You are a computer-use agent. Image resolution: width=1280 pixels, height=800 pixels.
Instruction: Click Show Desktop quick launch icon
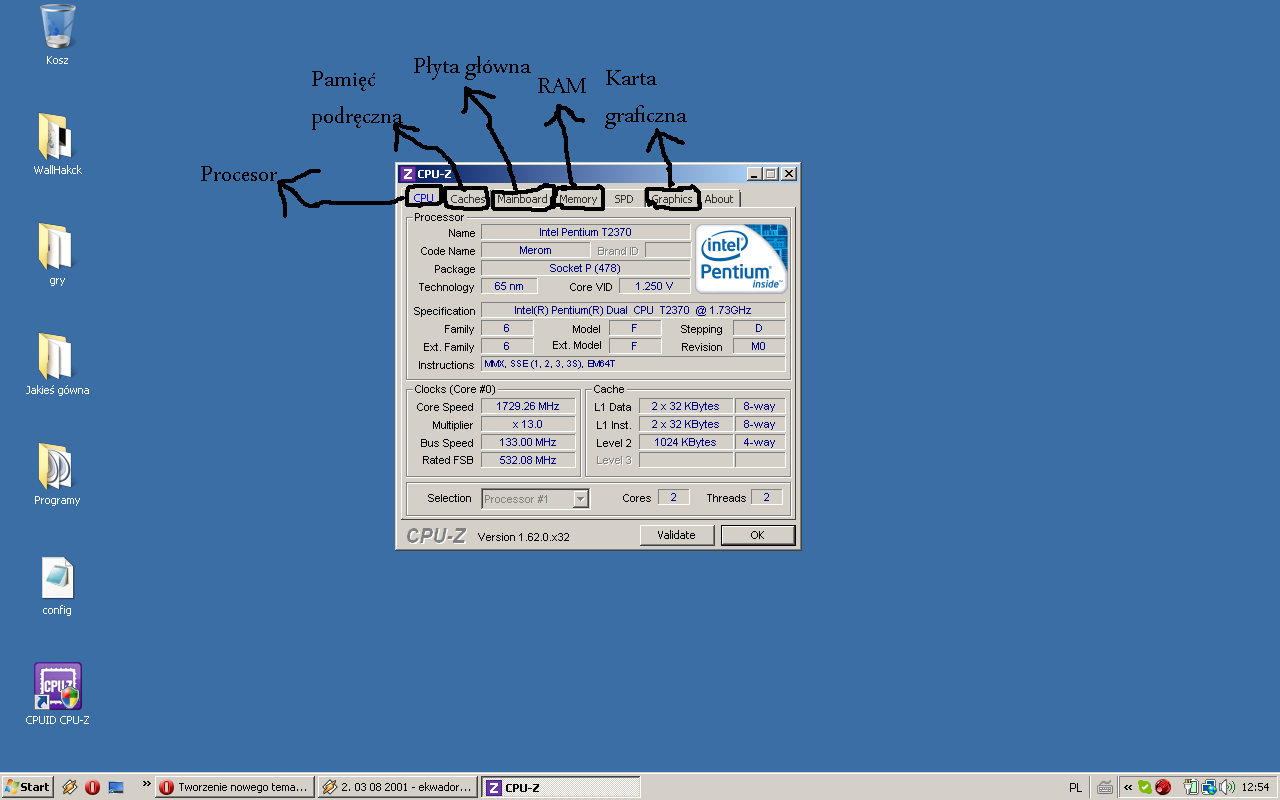(116, 787)
